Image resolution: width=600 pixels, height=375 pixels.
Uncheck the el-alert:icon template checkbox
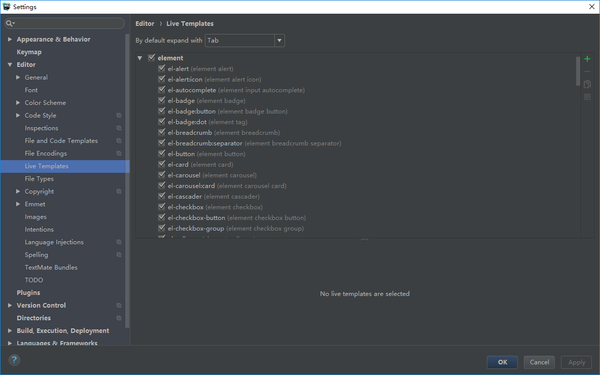pyautogui.click(x=161, y=79)
